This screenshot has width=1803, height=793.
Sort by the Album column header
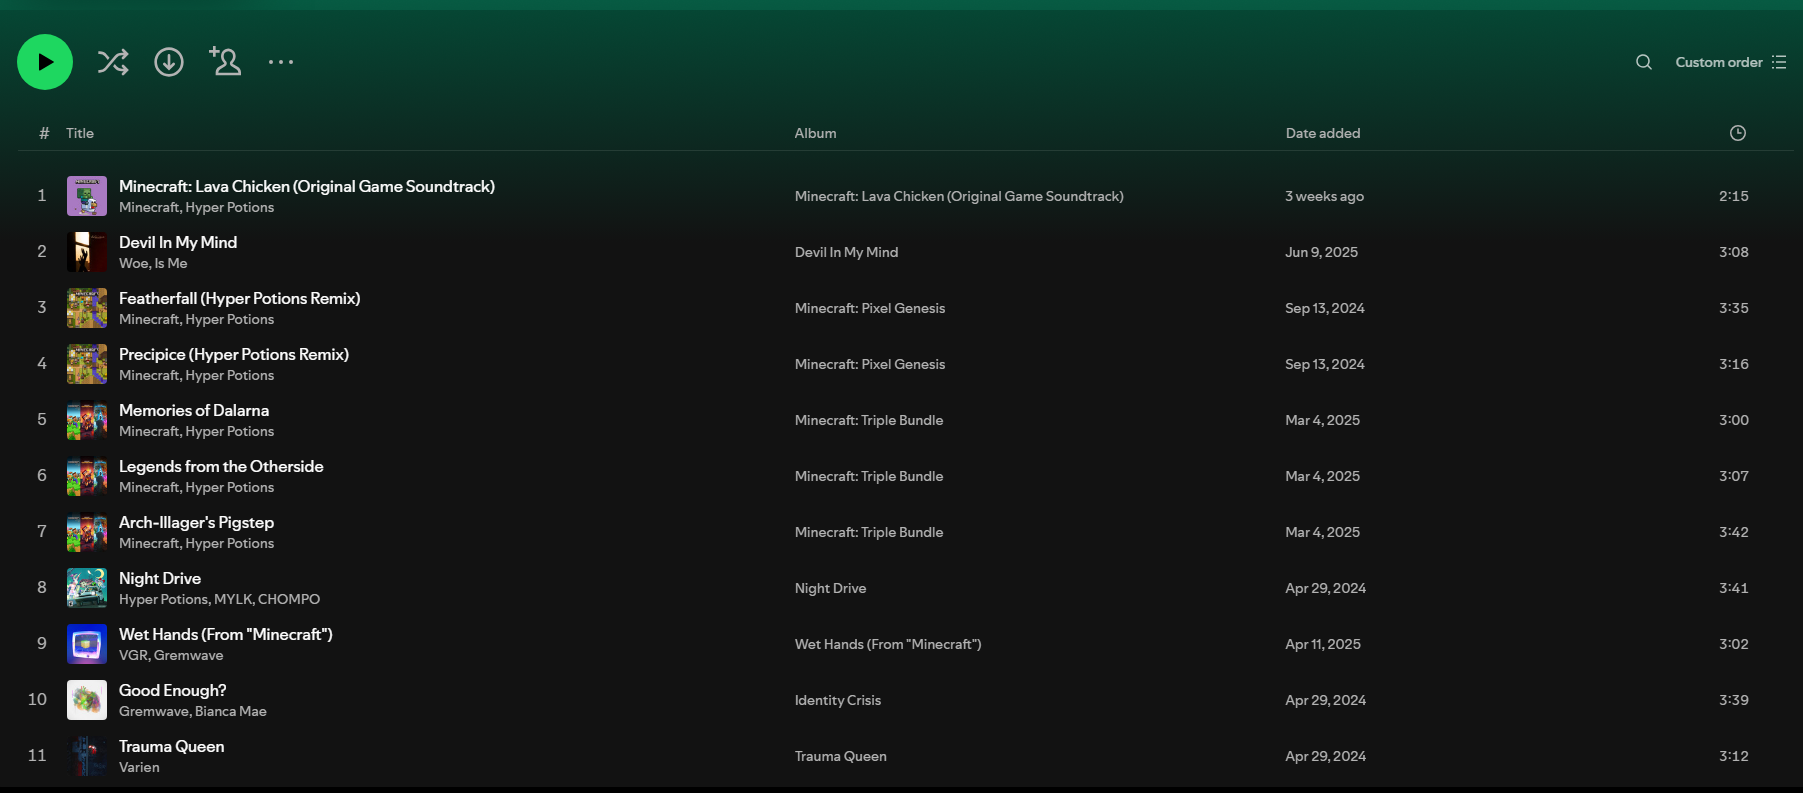(x=815, y=133)
